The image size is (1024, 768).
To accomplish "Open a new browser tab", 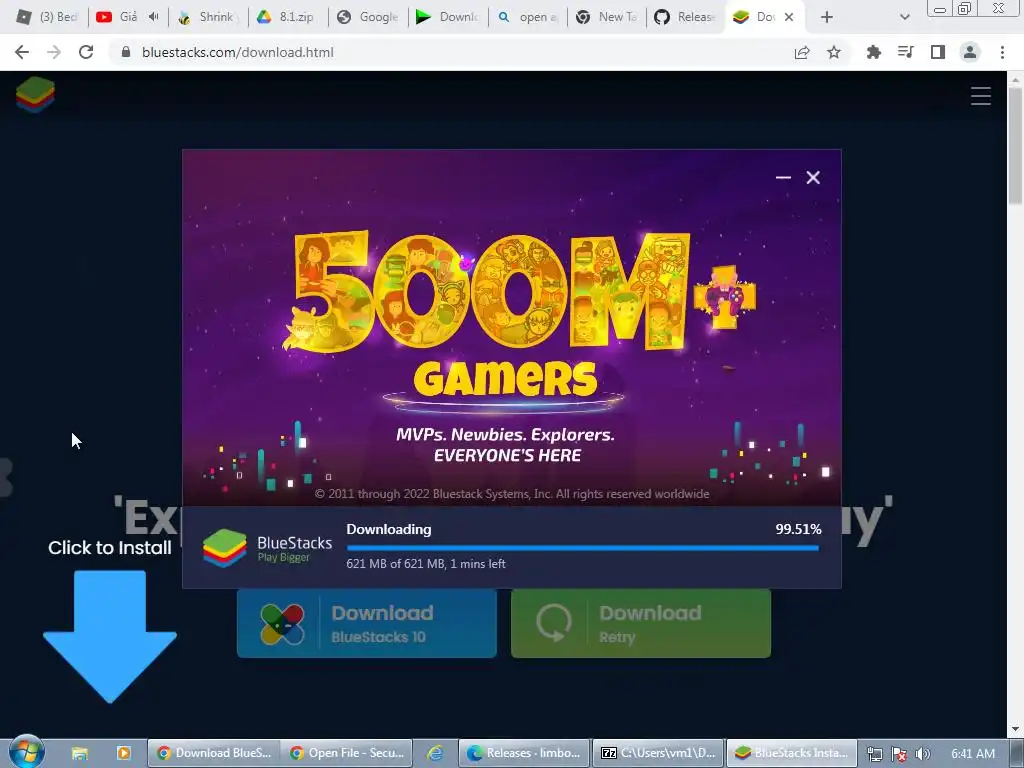I will (x=827, y=17).
